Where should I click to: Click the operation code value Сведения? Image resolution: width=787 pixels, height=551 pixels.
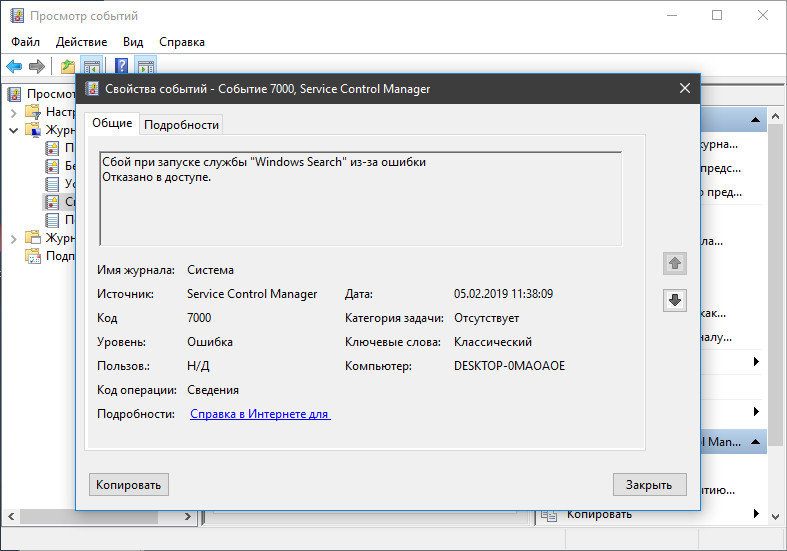[213, 390]
